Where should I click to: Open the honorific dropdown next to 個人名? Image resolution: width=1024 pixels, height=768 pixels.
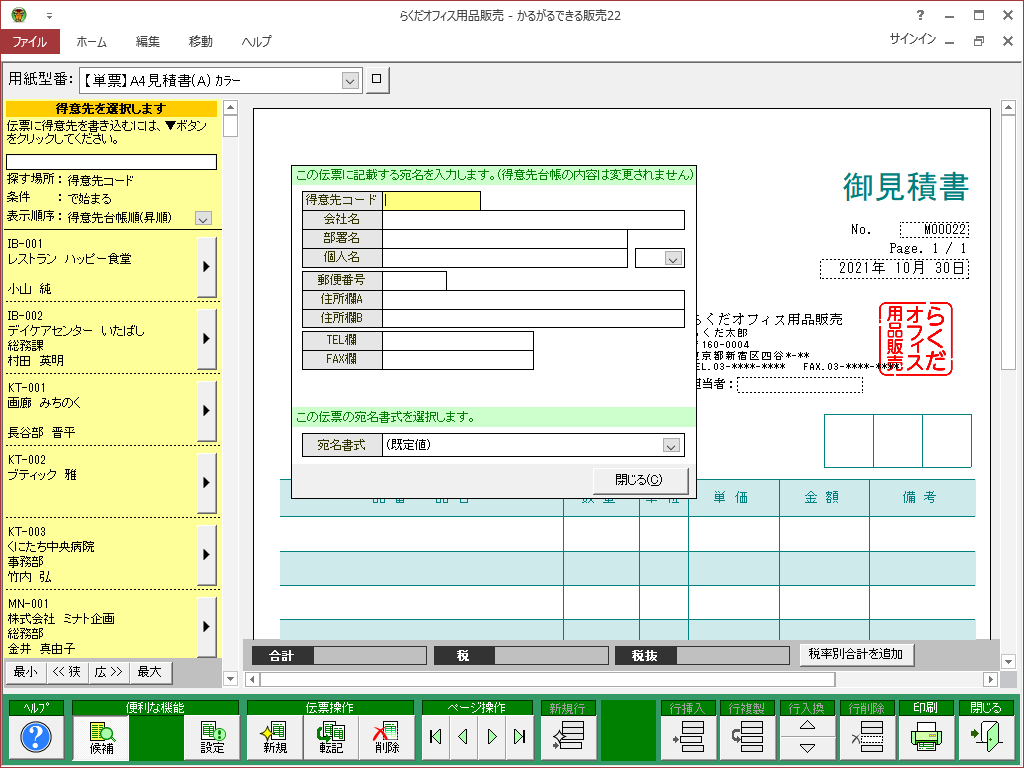[x=673, y=259]
